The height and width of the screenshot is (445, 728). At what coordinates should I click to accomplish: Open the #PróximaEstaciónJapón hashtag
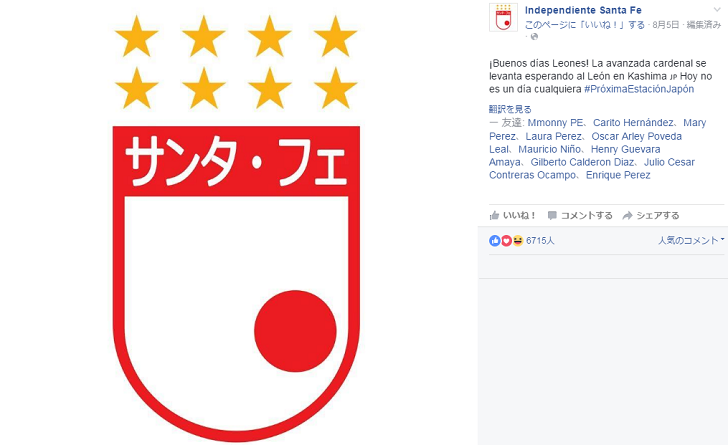coord(639,89)
